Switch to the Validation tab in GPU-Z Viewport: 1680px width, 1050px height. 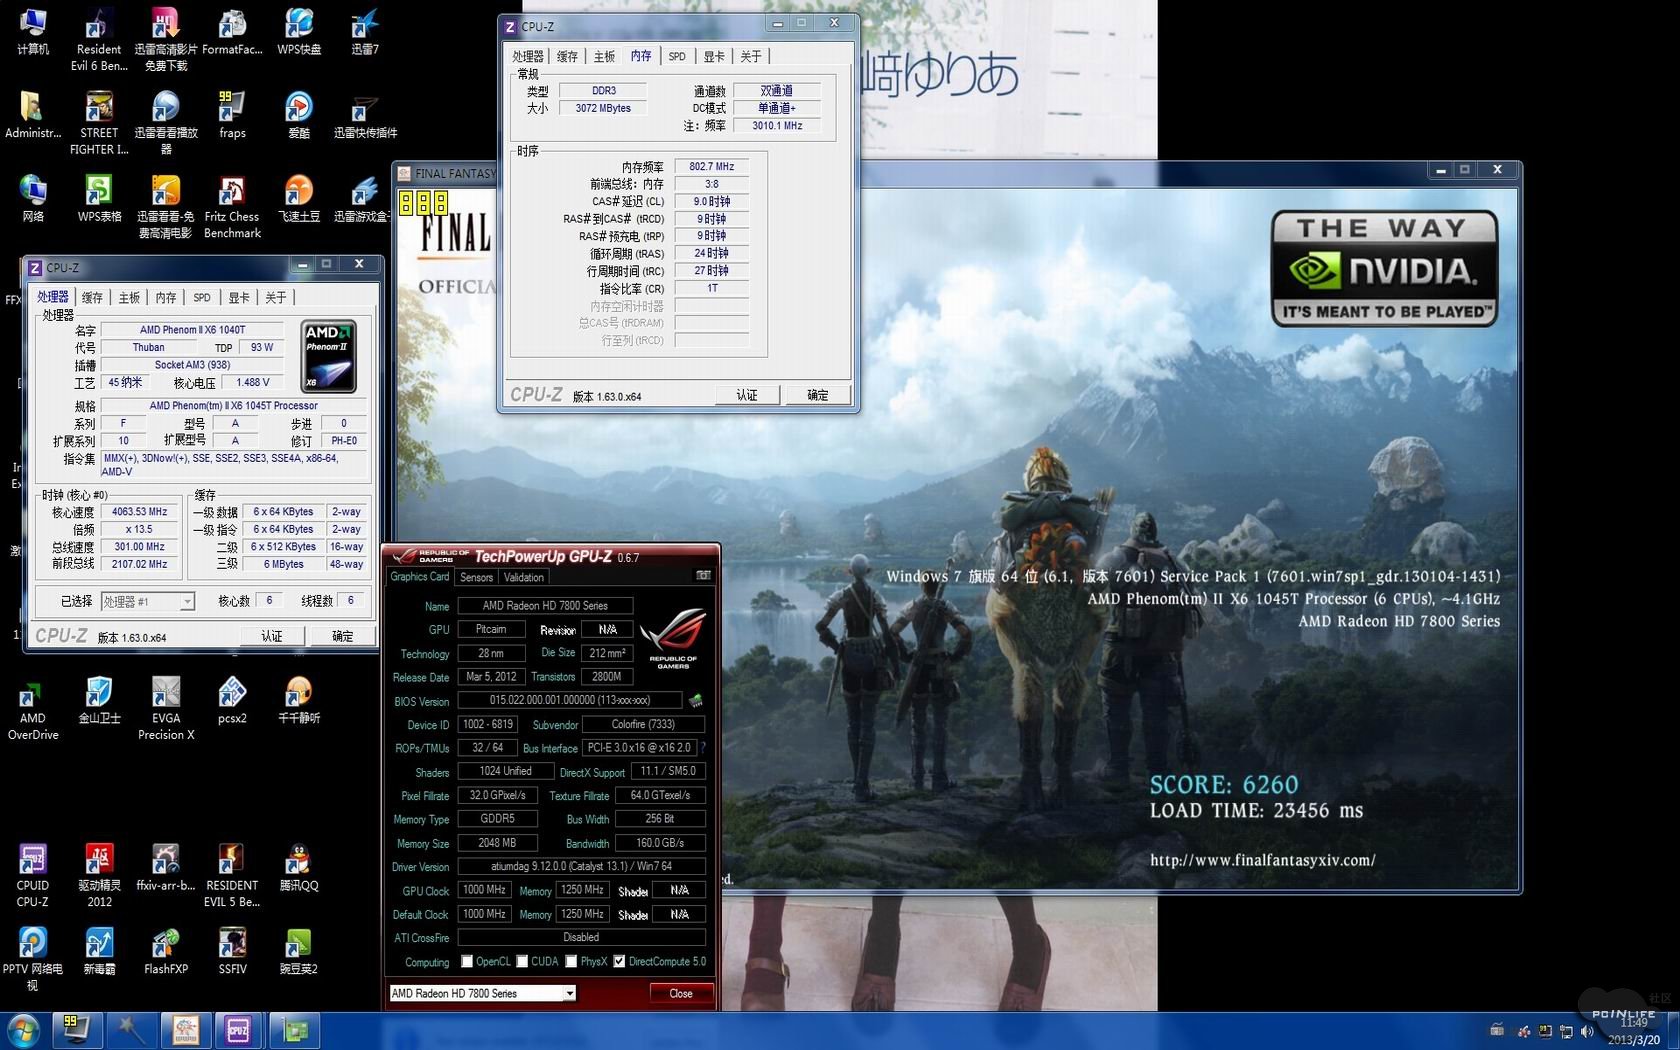pos(524,577)
